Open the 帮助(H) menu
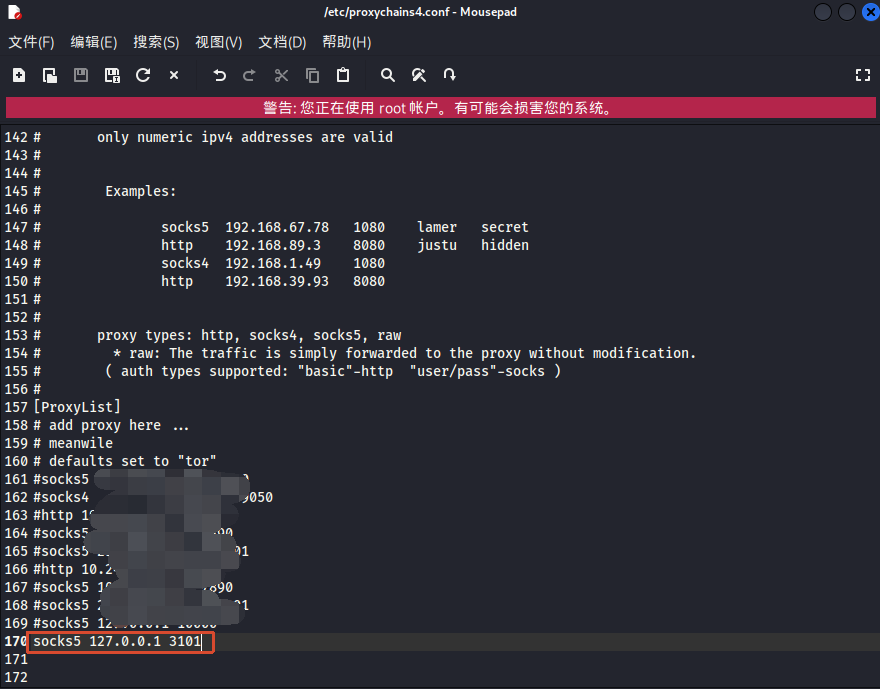880x689 pixels. pos(346,42)
